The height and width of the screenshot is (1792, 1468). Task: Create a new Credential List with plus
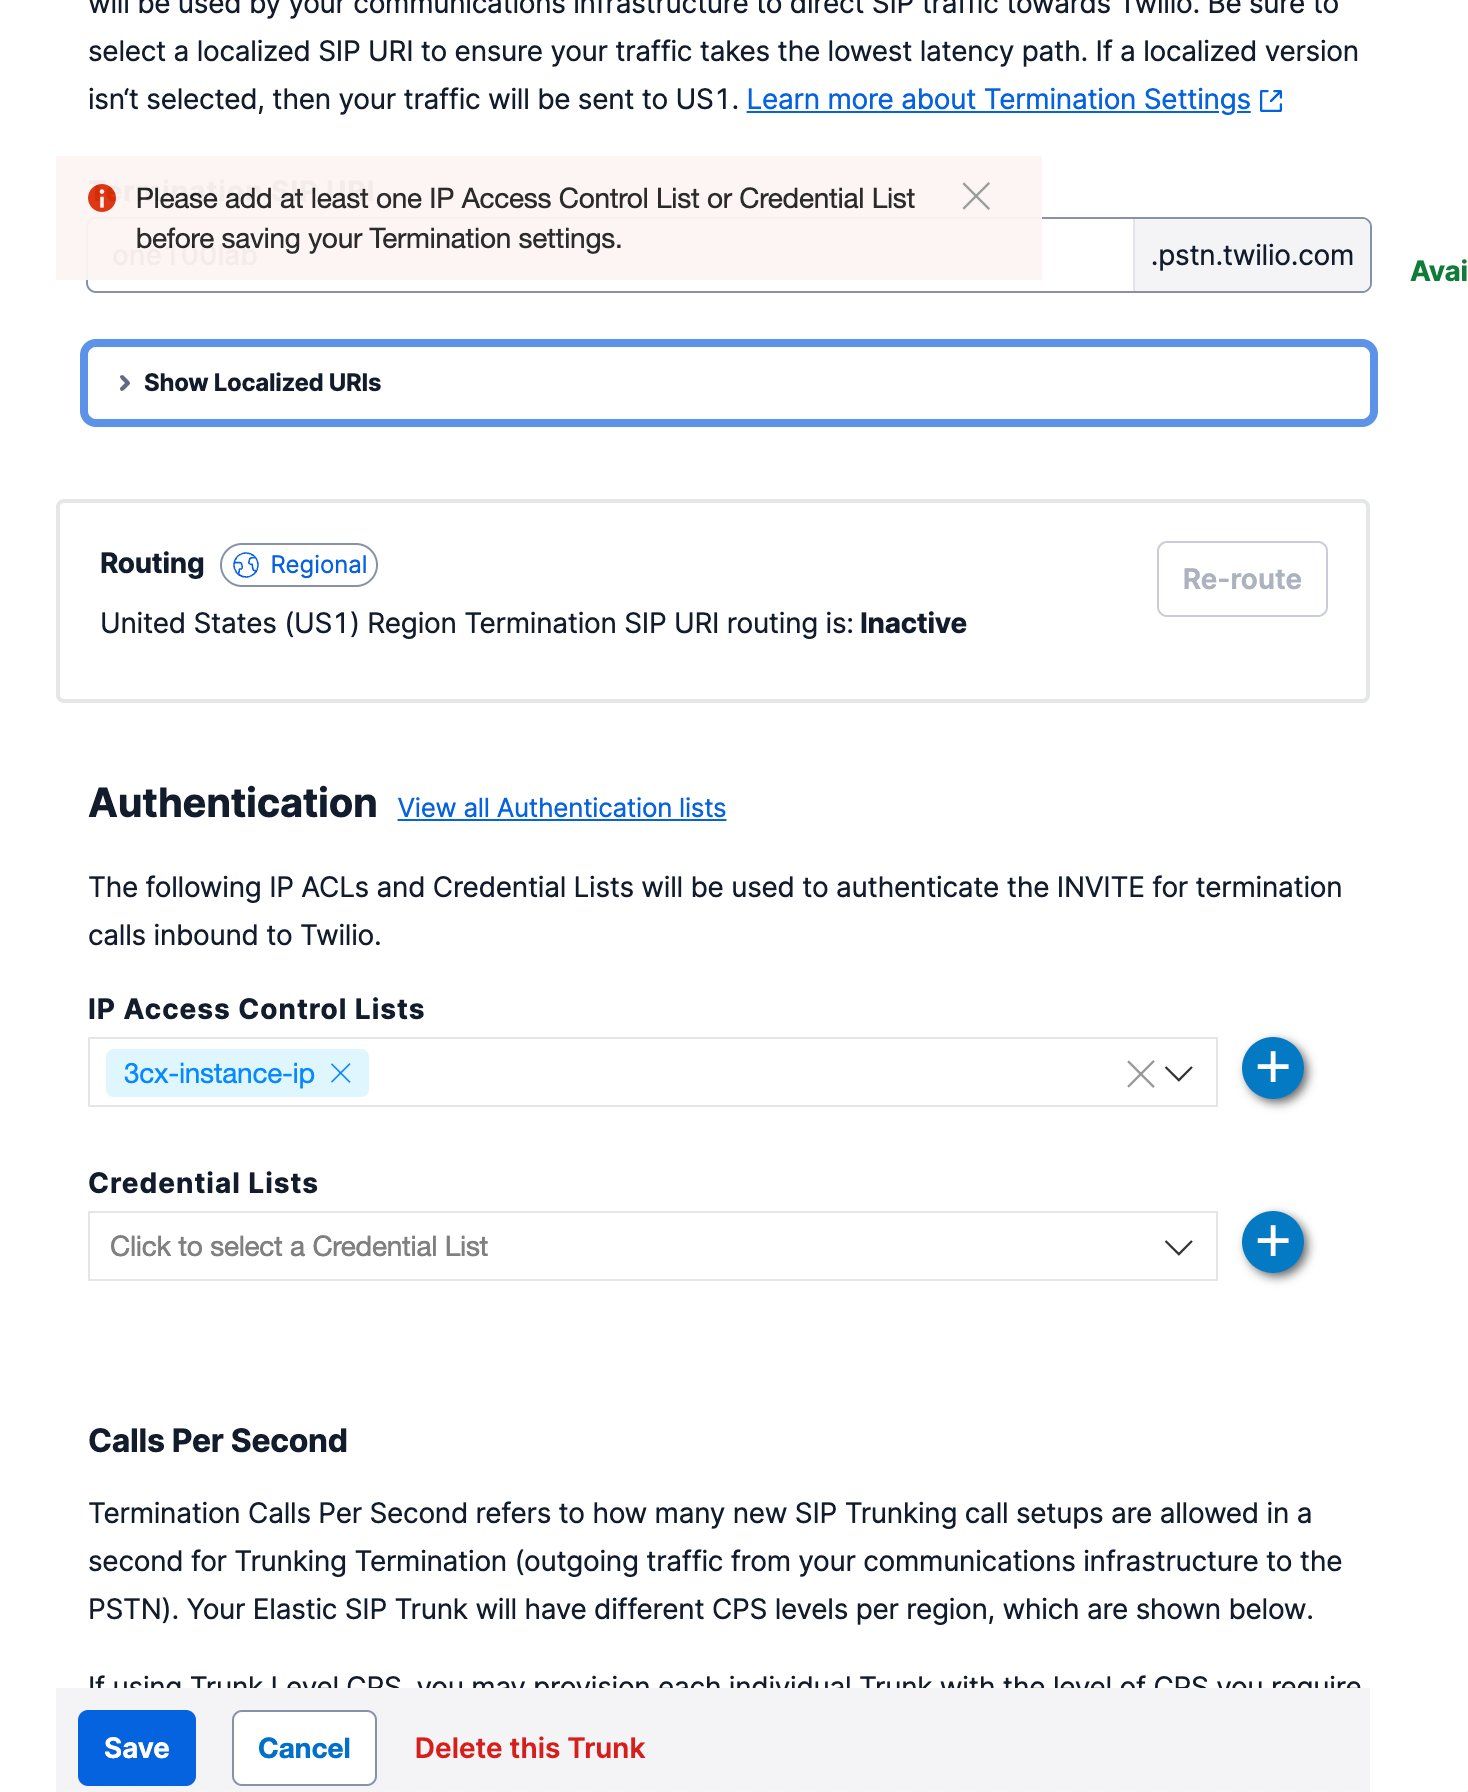[x=1272, y=1242]
